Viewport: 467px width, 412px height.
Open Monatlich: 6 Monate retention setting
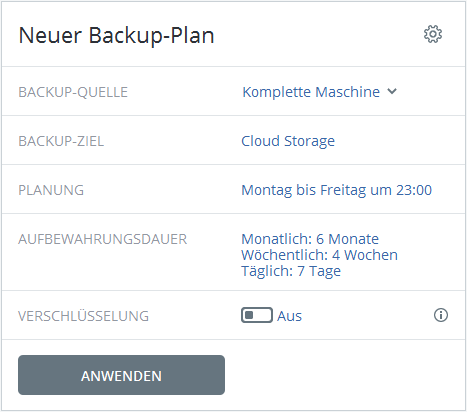(x=310, y=239)
